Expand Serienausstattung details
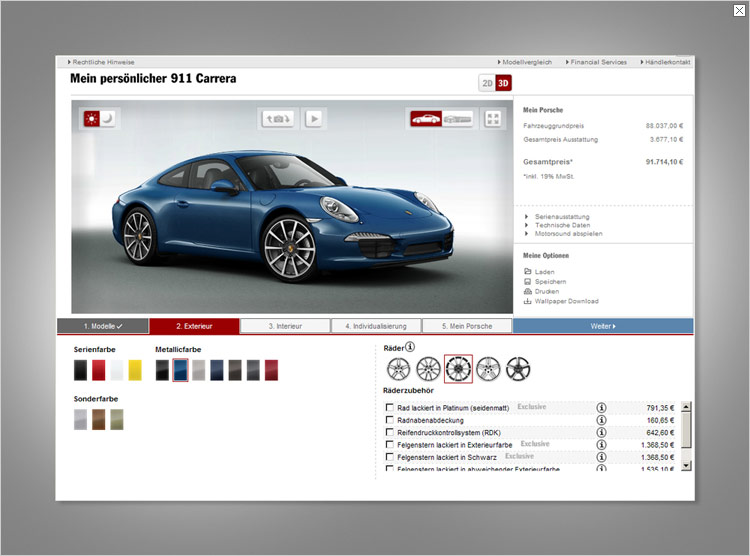Screen dimensions: 750x556 [562, 217]
